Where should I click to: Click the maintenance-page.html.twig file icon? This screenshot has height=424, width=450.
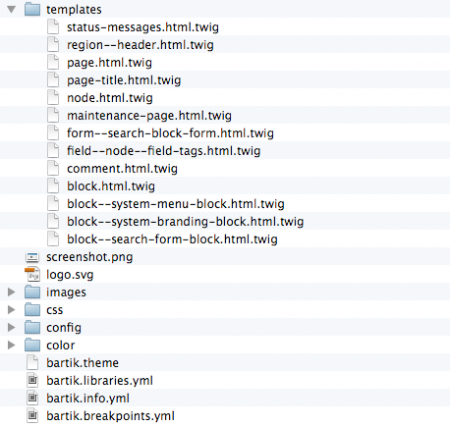53,115
